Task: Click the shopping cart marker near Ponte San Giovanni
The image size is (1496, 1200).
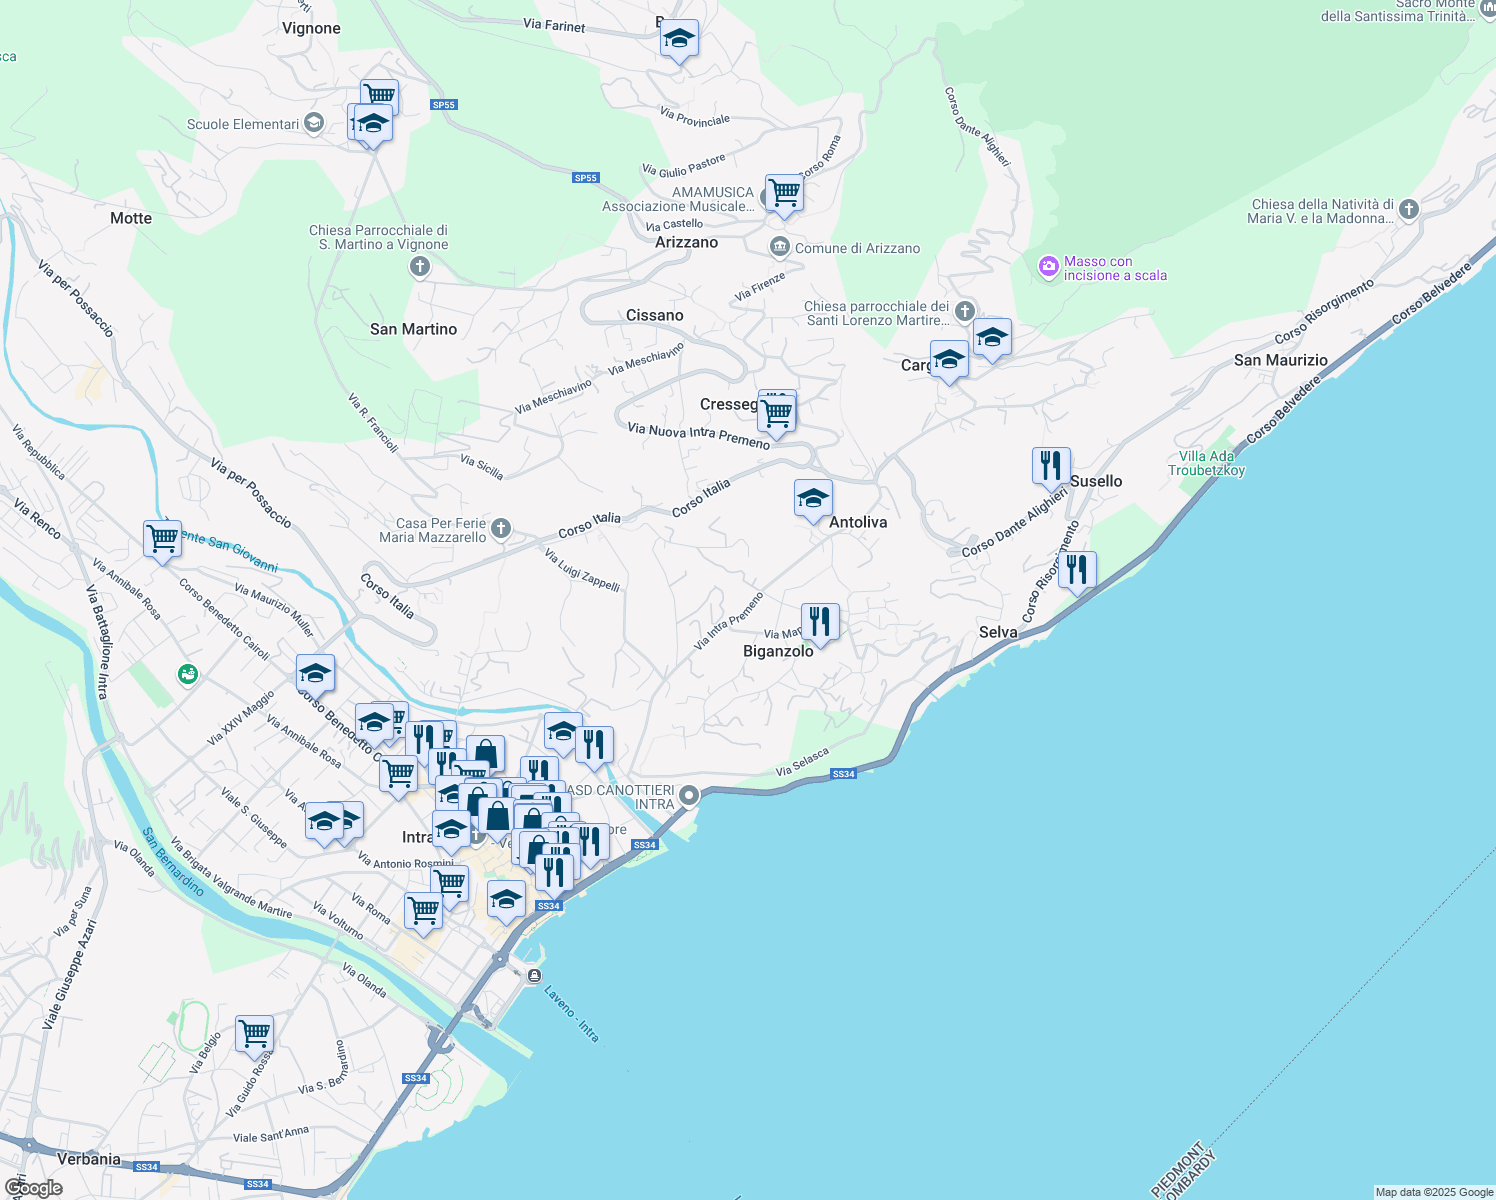Action: click(x=162, y=540)
